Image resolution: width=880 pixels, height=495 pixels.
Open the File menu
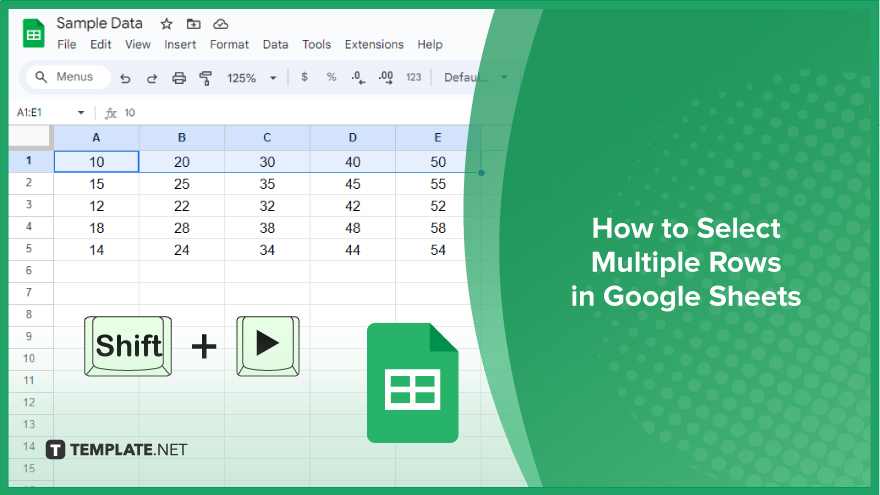coord(66,44)
